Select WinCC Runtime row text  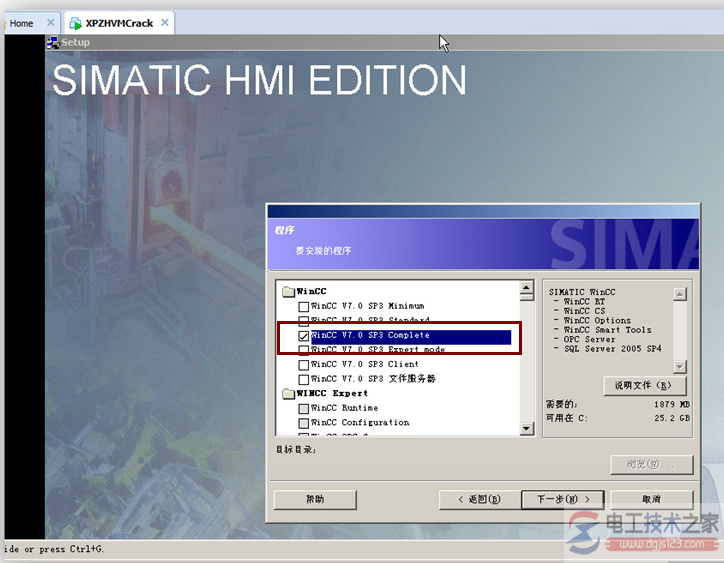coord(344,408)
